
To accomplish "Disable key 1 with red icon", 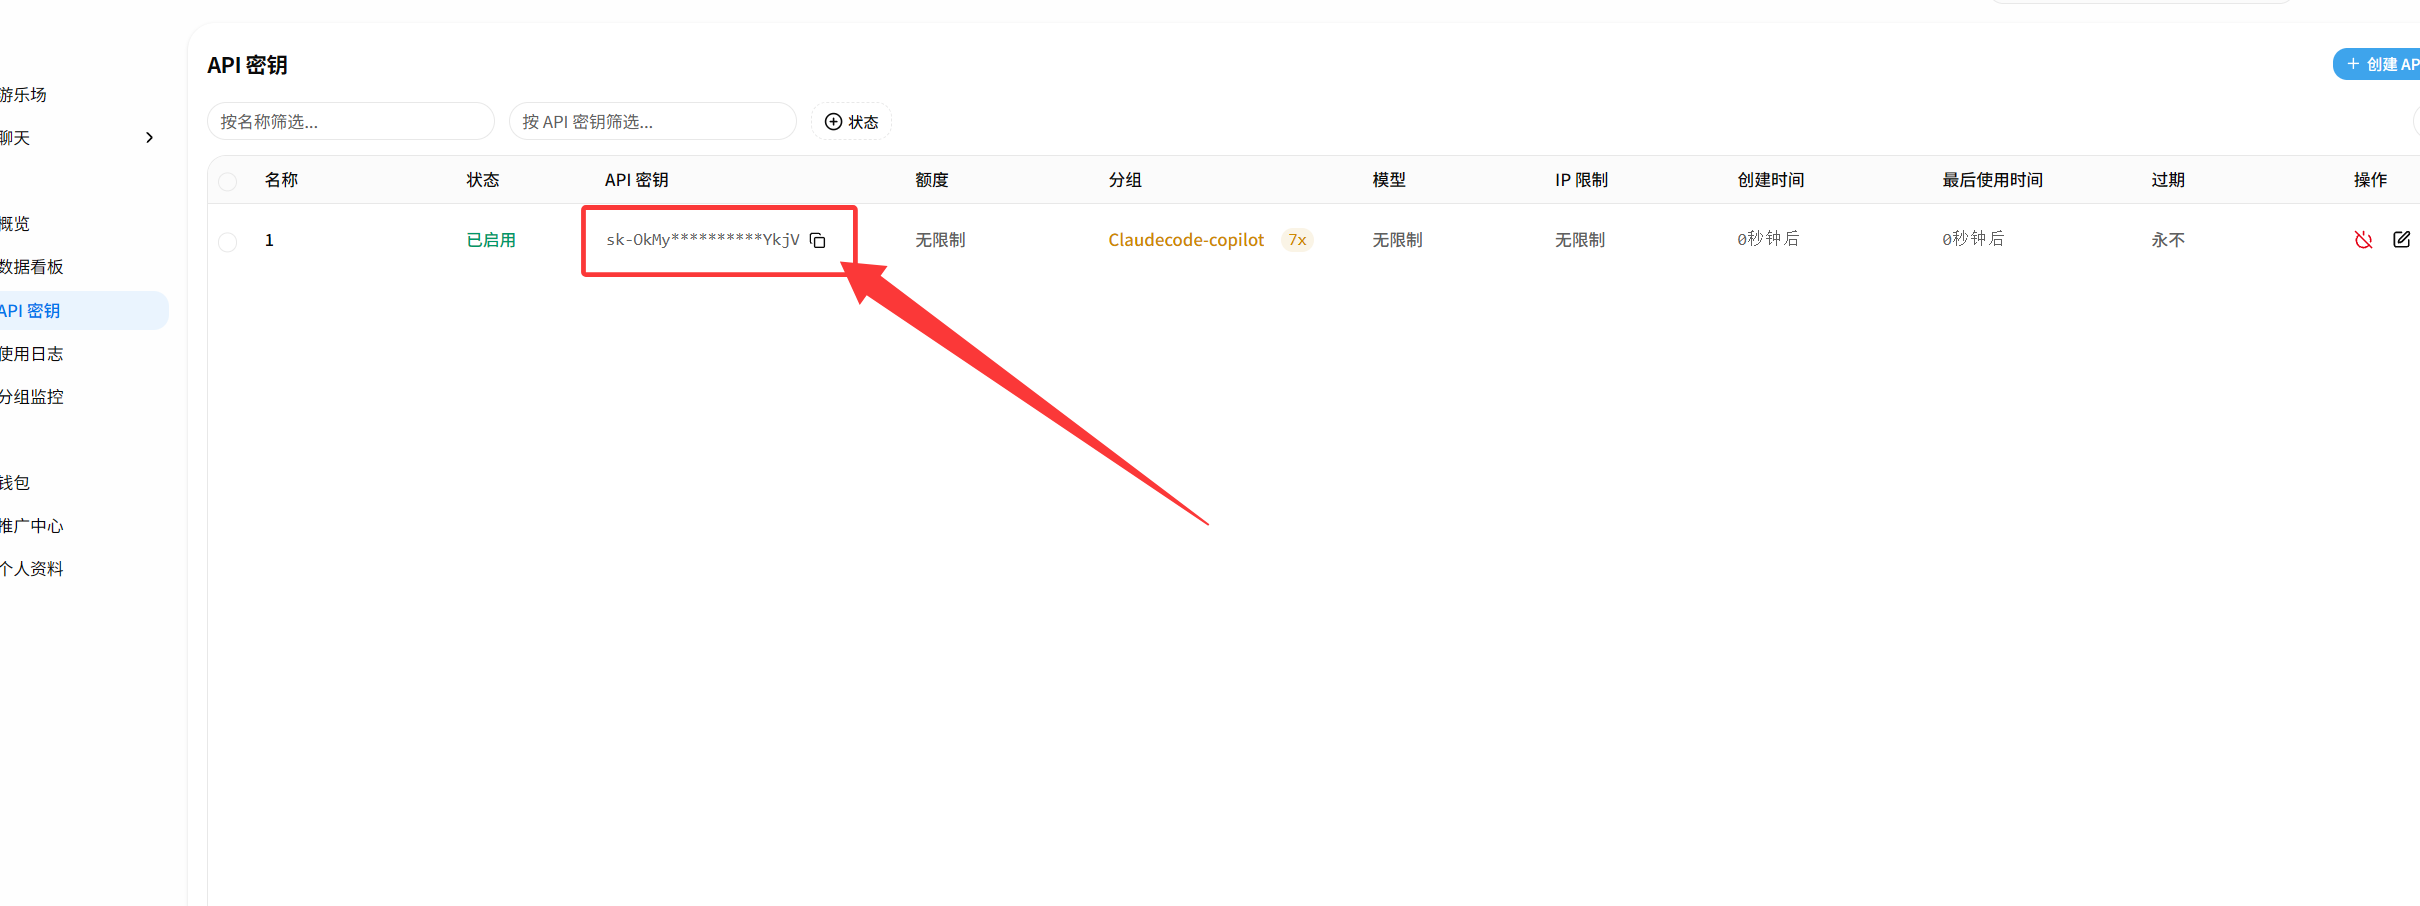I will (x=2363, y=239).
